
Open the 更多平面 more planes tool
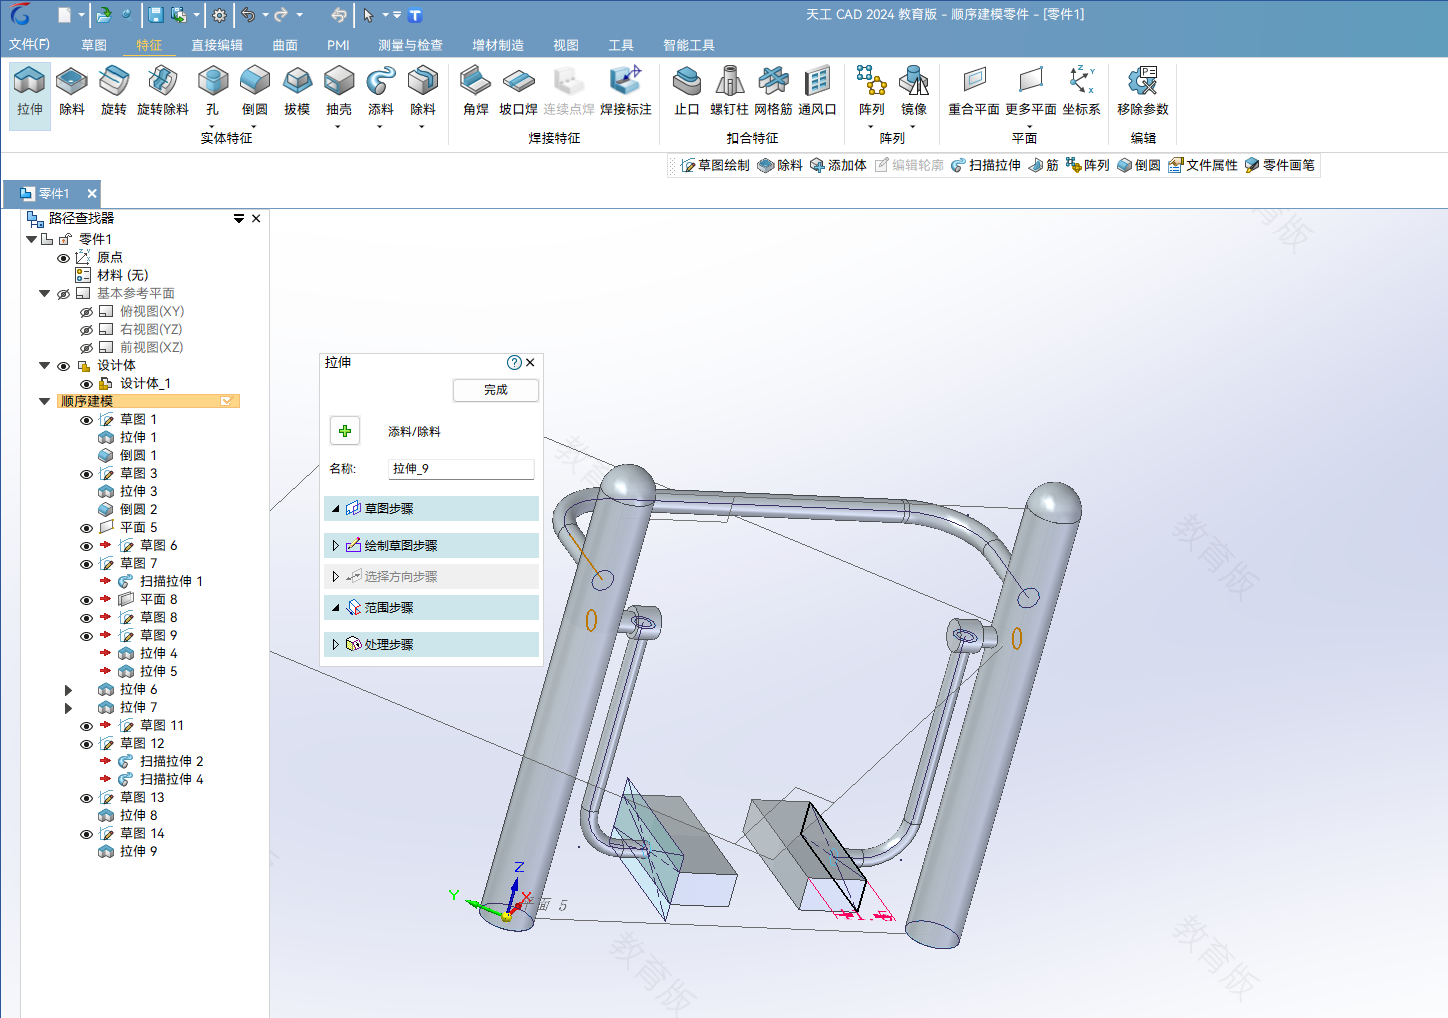1031,91
